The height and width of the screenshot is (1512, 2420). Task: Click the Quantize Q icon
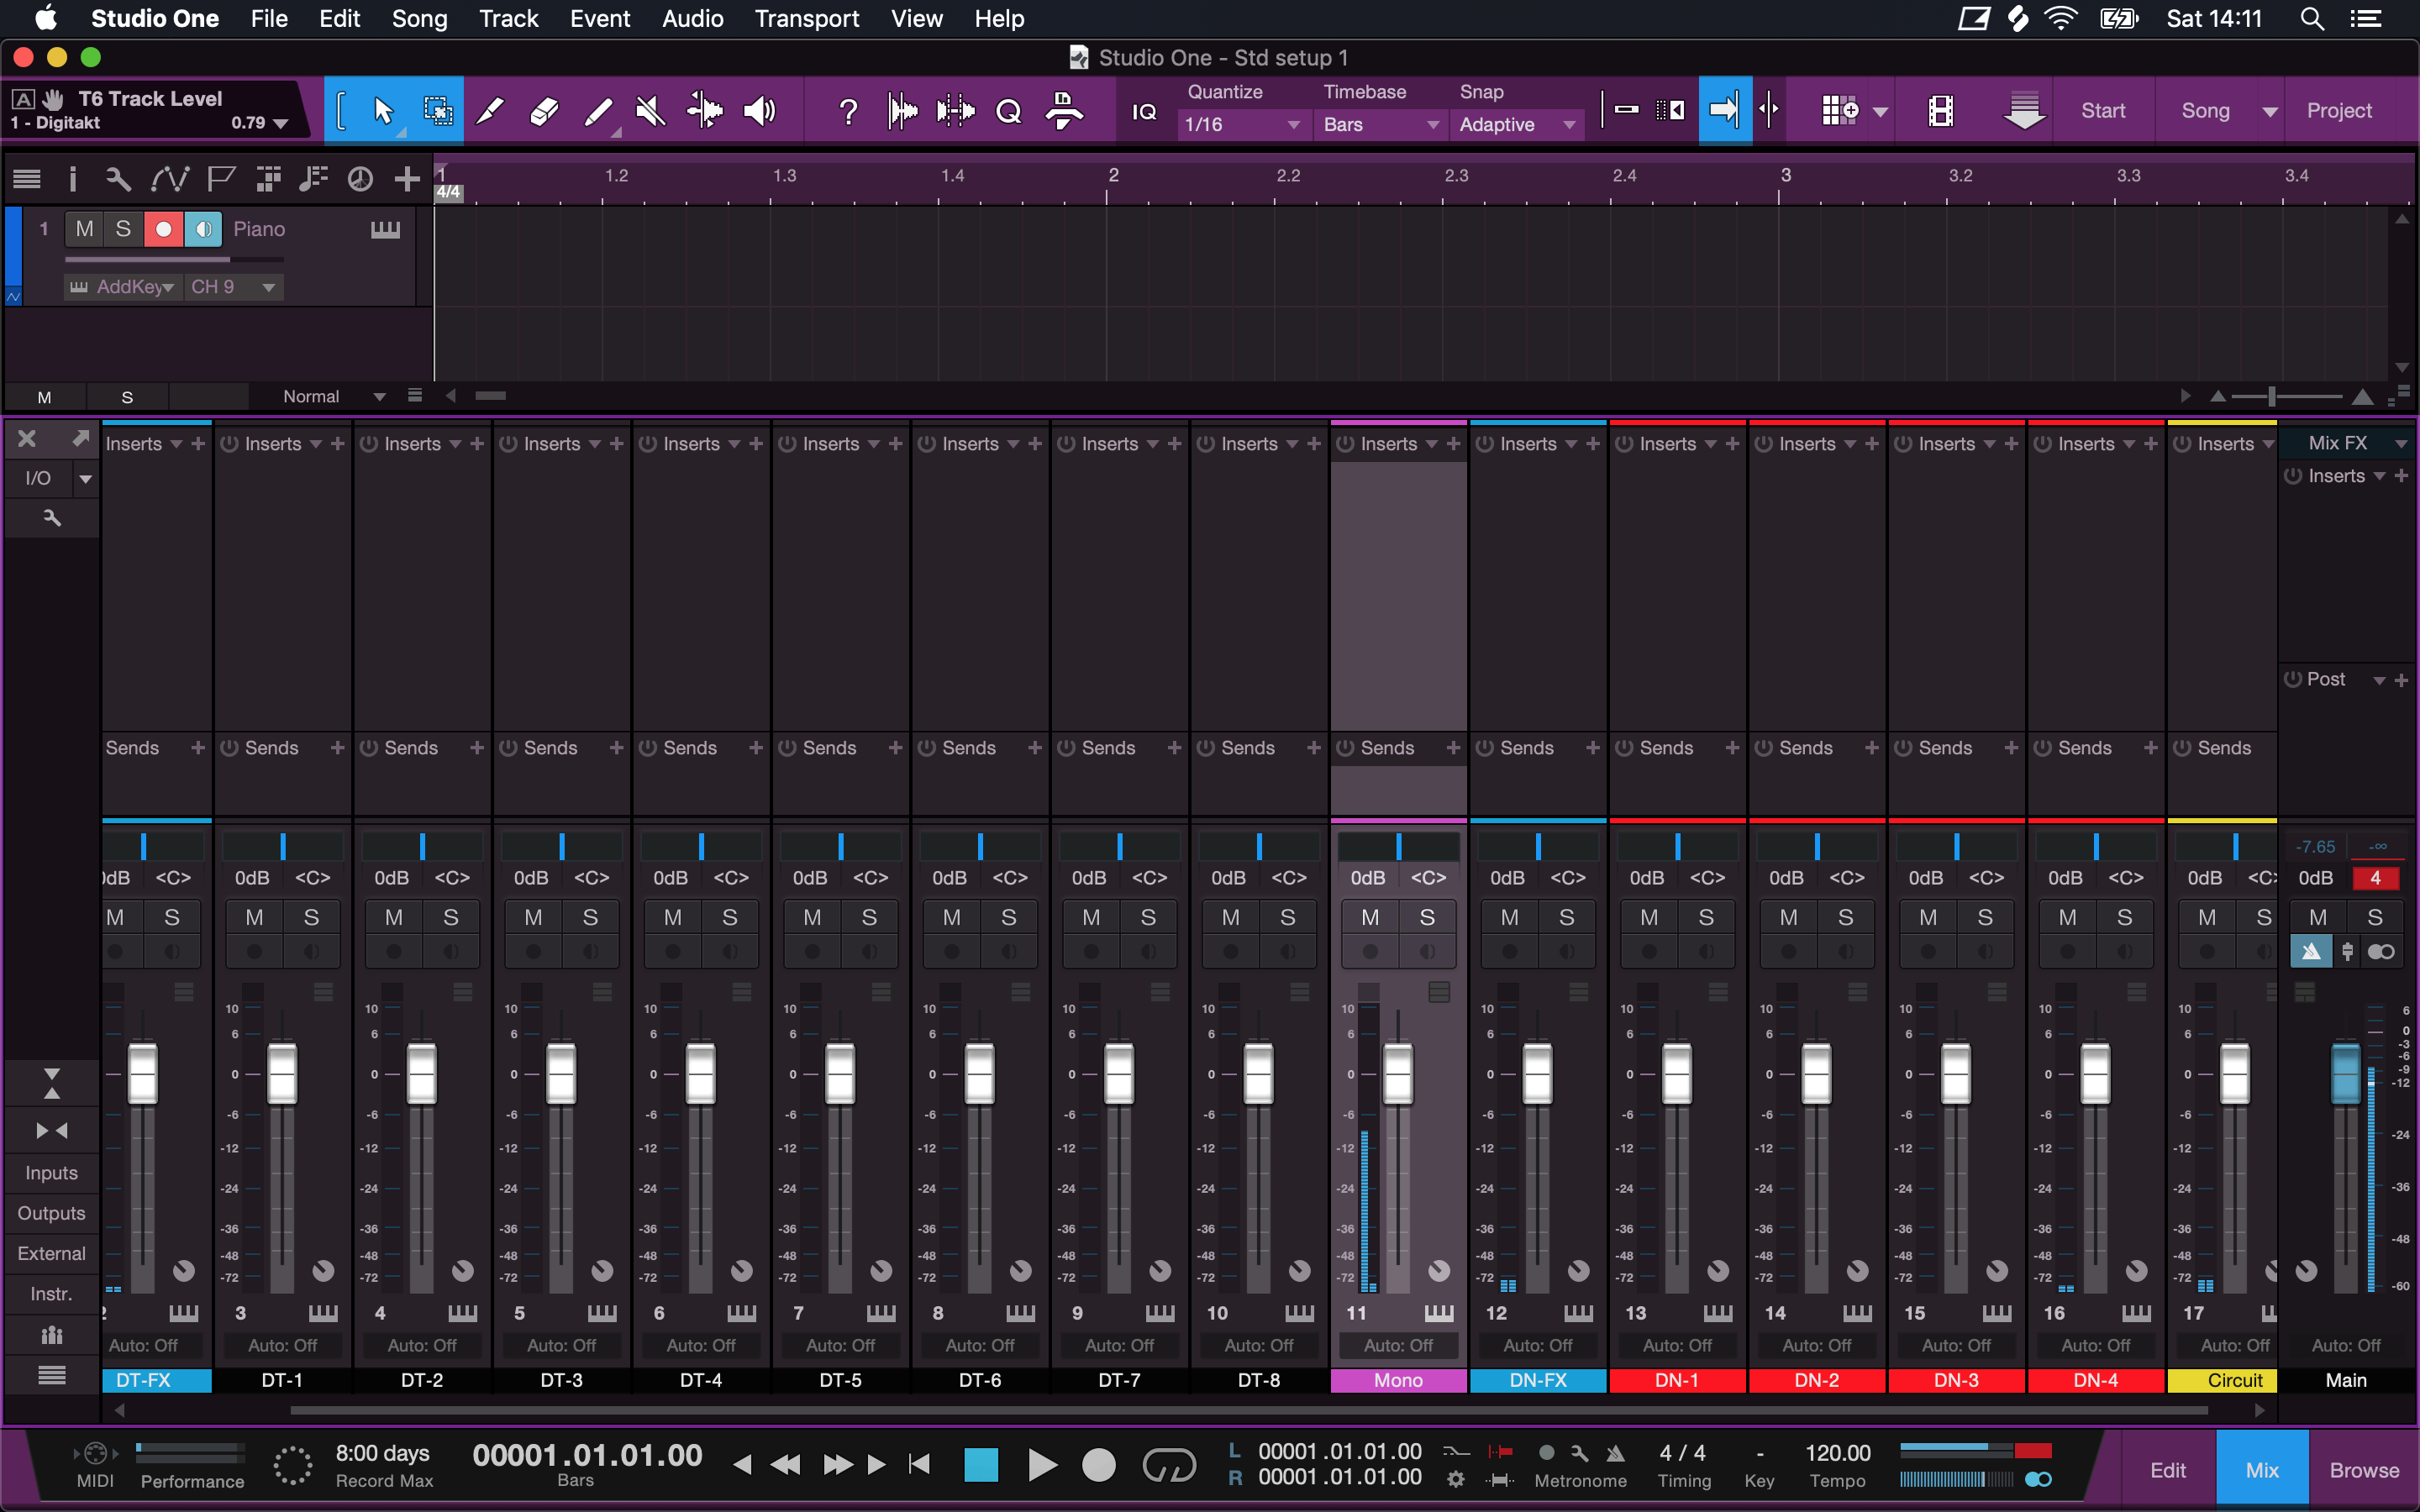click(1009, 110)
